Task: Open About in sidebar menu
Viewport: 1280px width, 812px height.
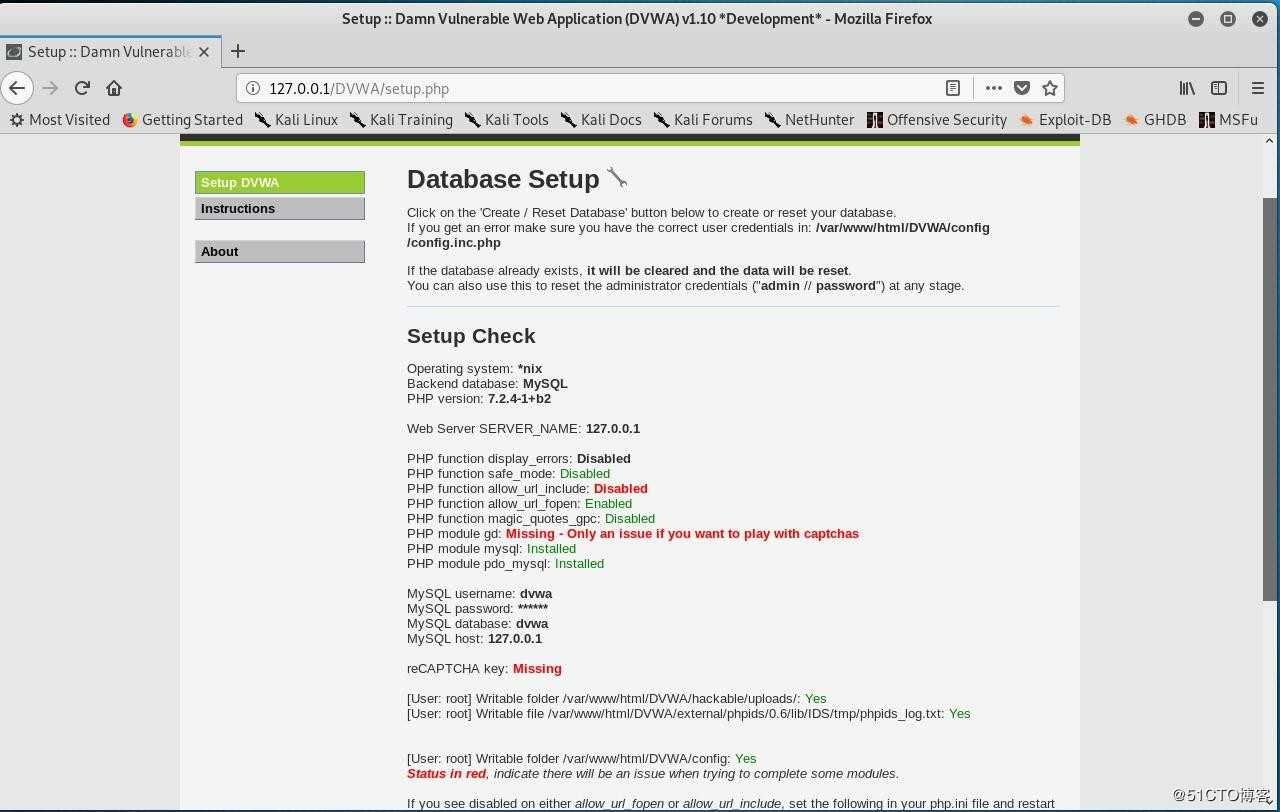Action: [280, 251]
